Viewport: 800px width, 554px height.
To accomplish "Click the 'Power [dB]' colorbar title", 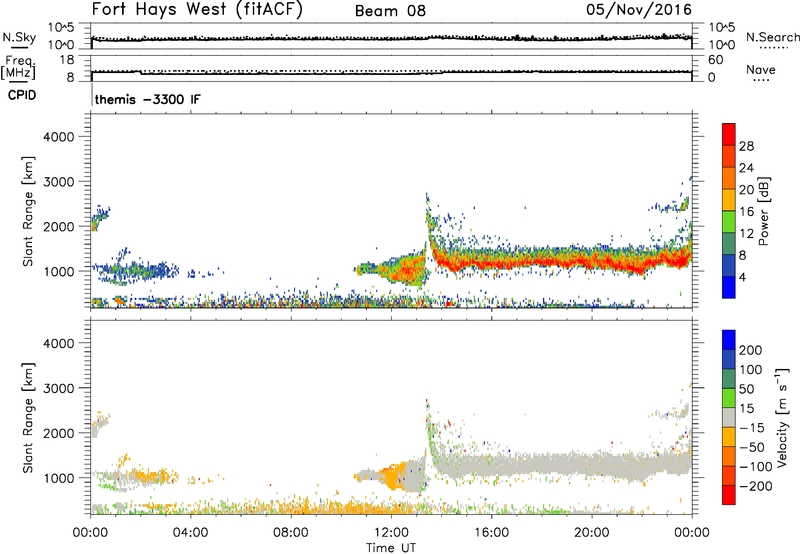I will pos(764,211).
